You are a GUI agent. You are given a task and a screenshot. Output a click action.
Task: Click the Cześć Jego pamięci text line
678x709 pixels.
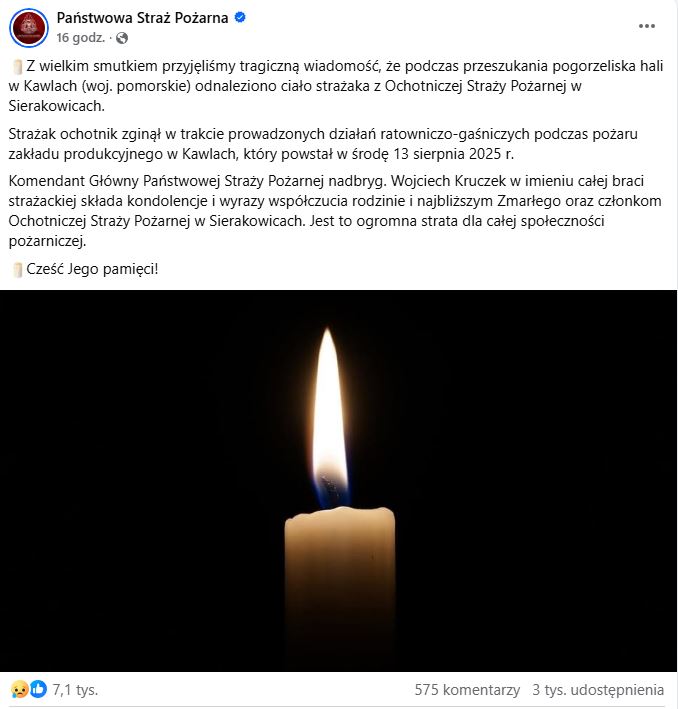92,269
